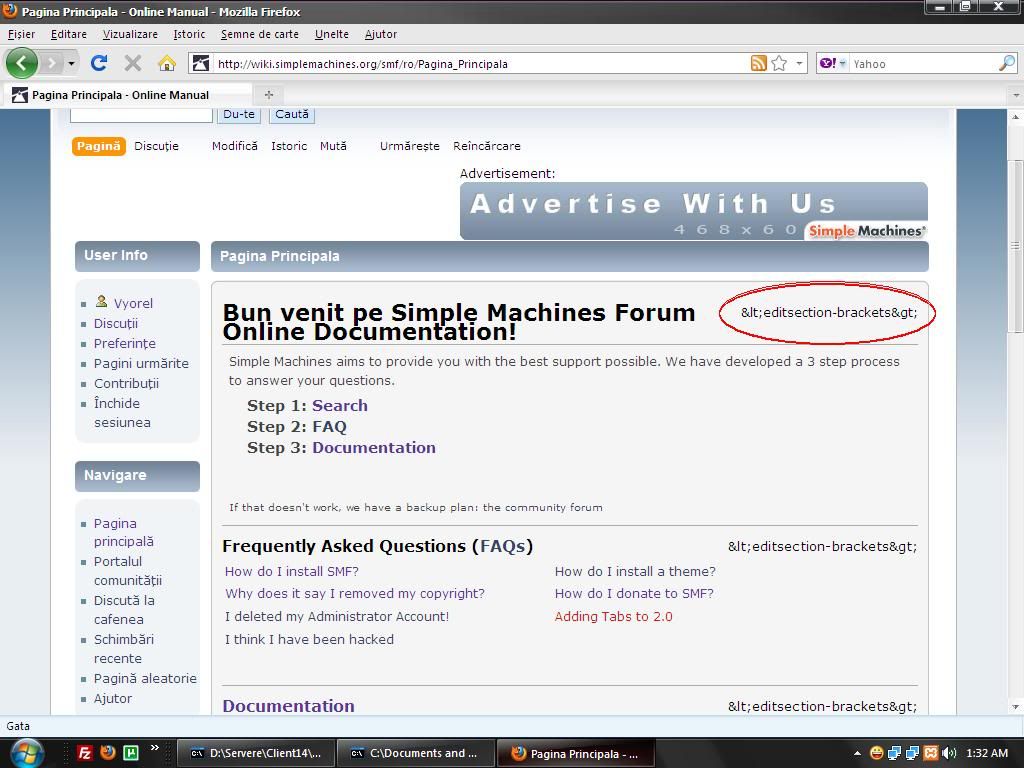The image size is (1024, 768).
Task: Reload the page with the blue refresh icon
Action: (x=99, y=63)
